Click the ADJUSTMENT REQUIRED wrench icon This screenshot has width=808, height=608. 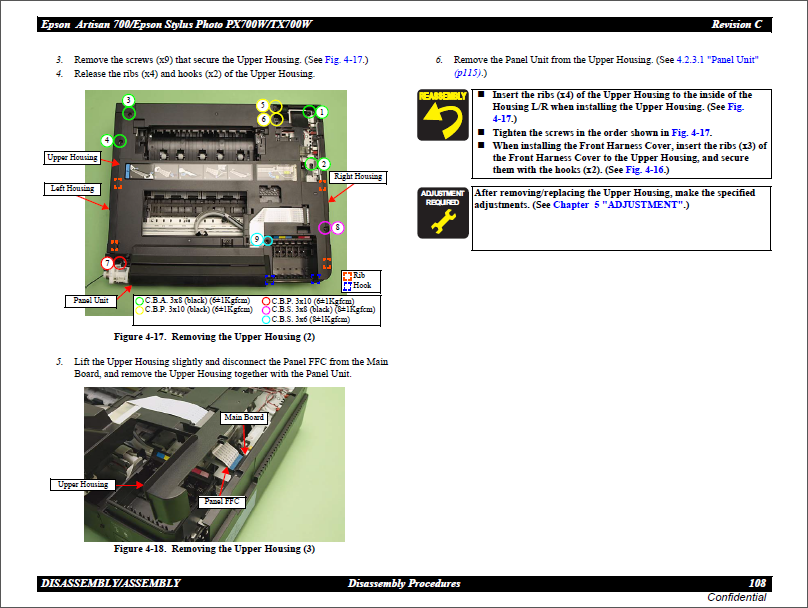(x=442, y=211)
